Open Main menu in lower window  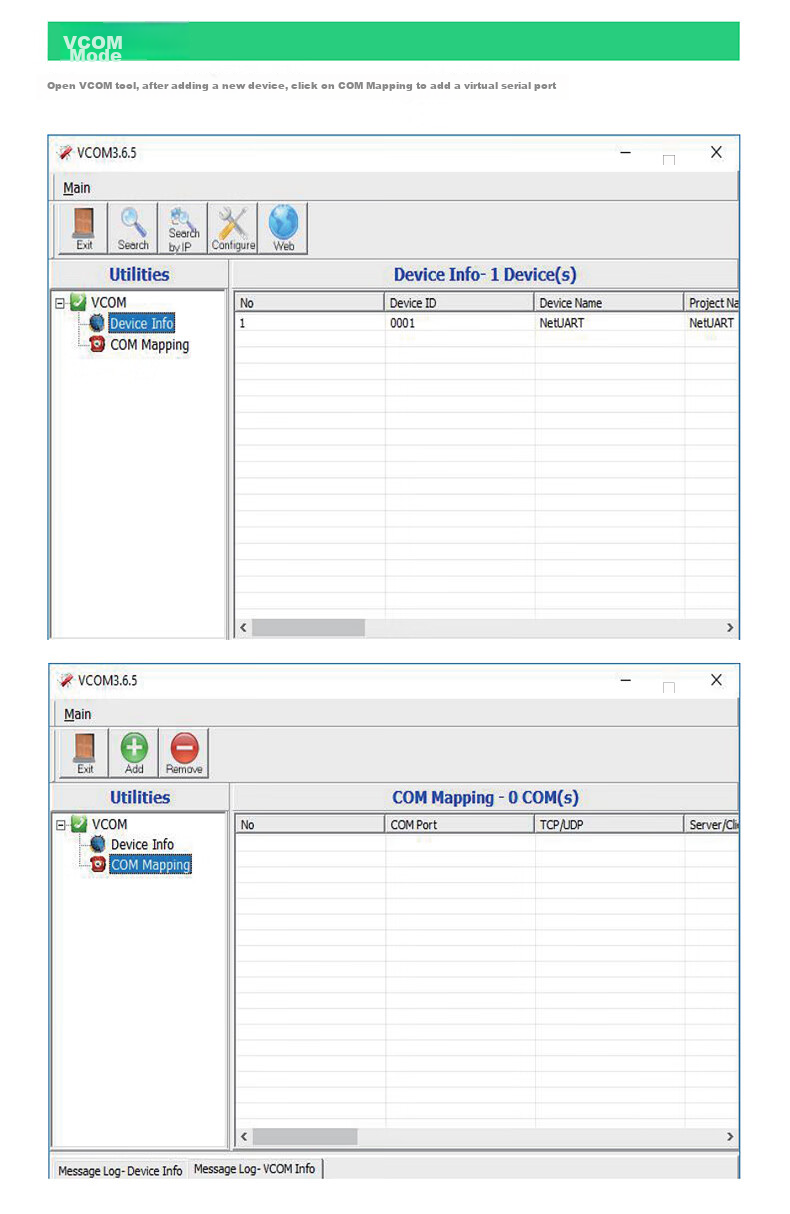78,714
